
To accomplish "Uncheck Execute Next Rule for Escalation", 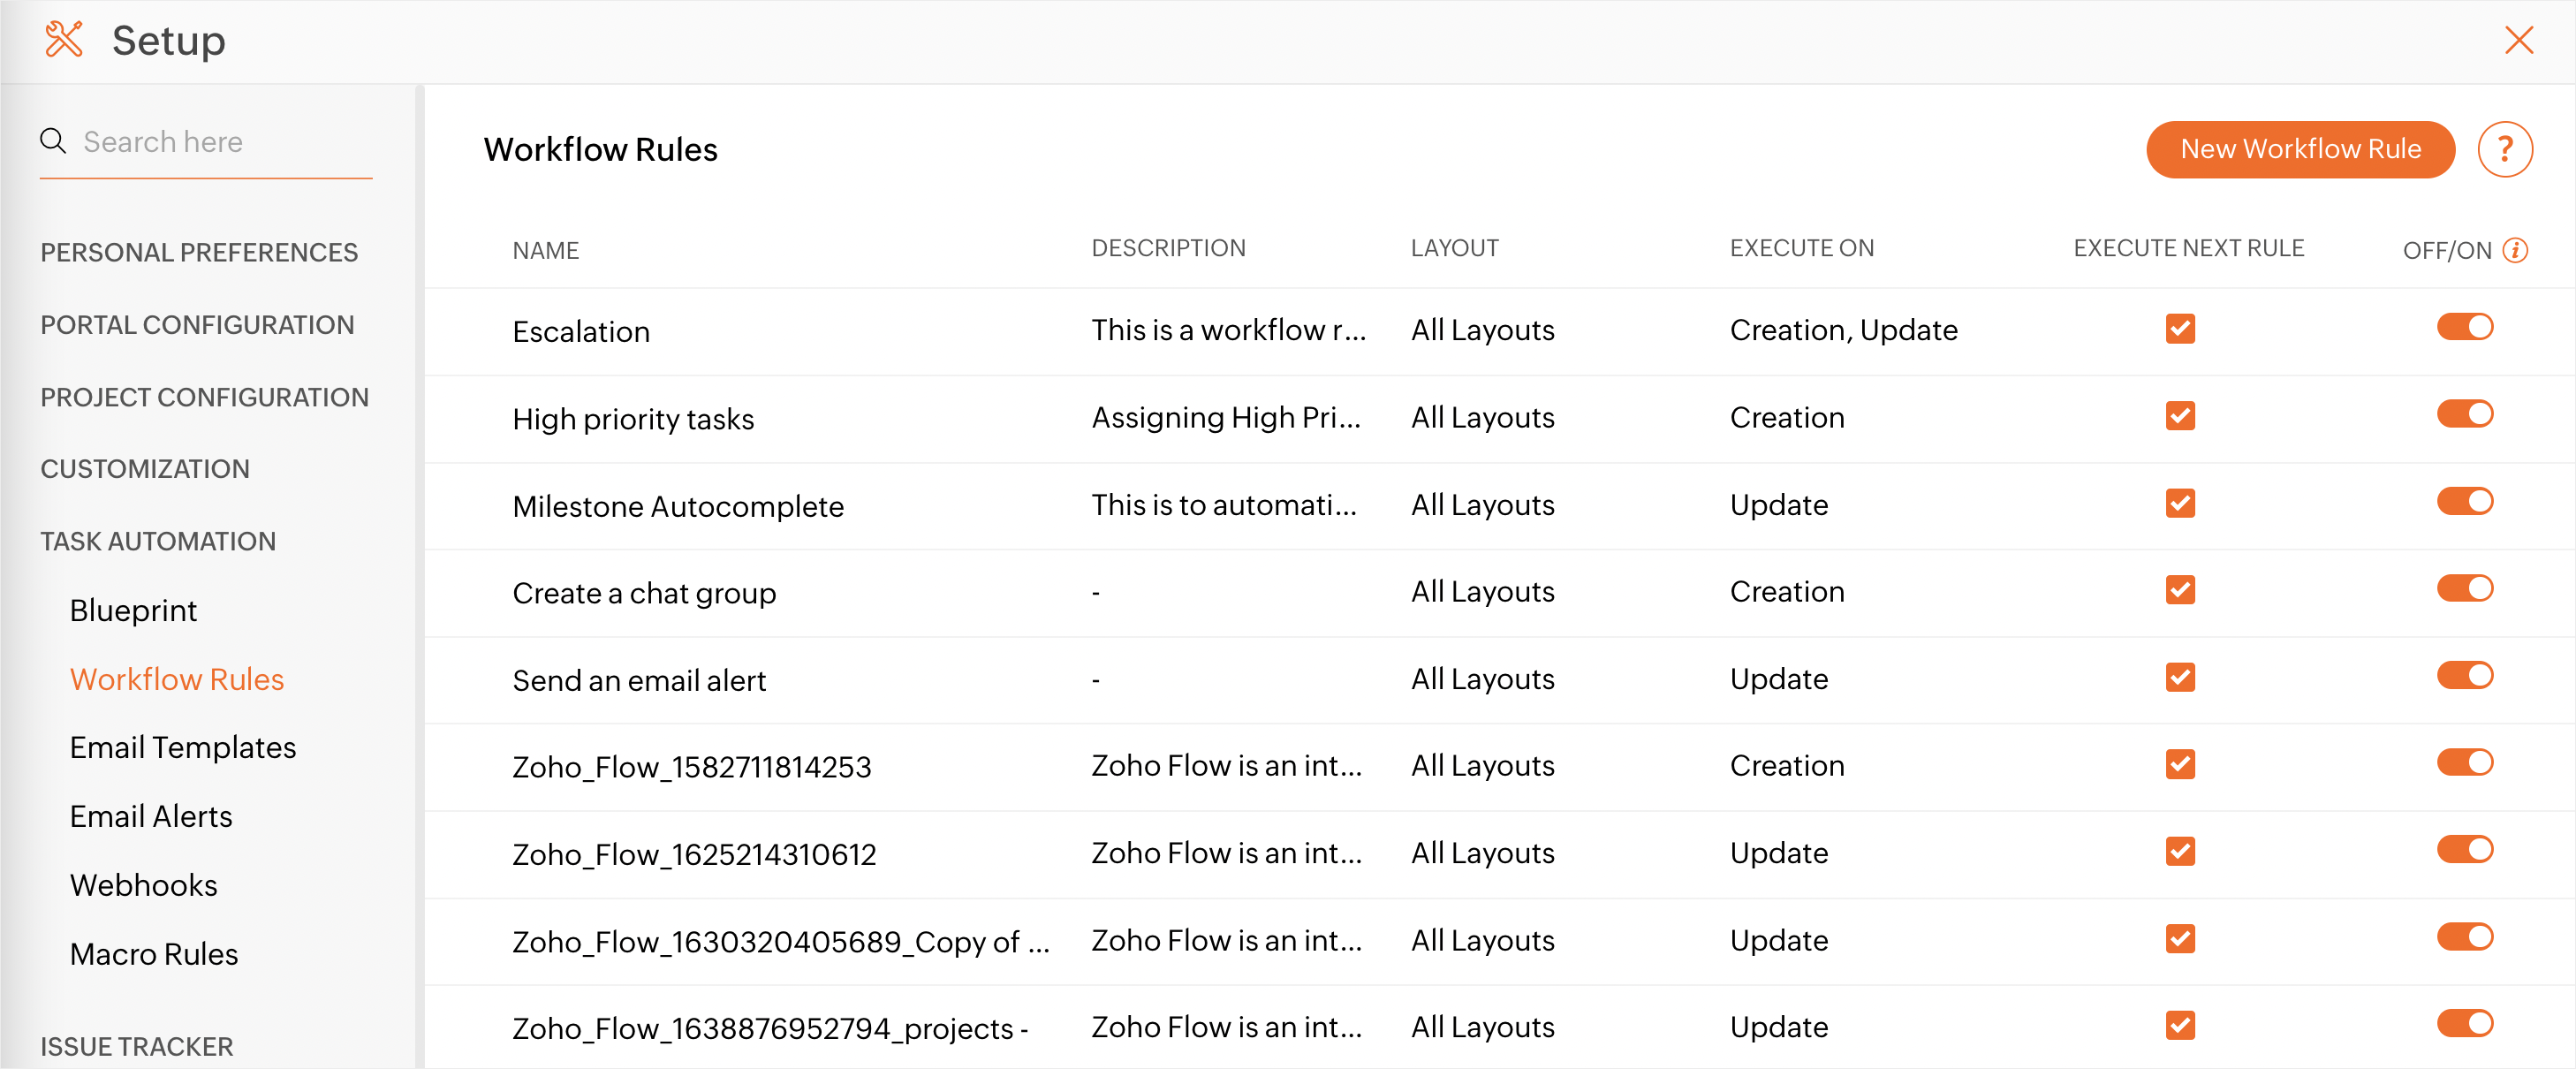I will click(x=2180, y=328).
